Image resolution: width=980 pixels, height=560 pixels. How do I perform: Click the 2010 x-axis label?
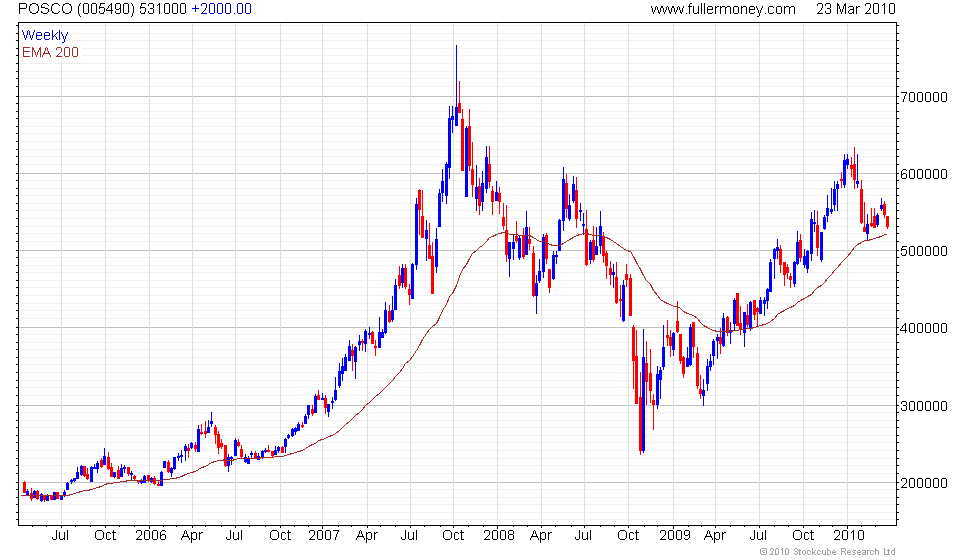pyautogui.click(x=849, y=536)
